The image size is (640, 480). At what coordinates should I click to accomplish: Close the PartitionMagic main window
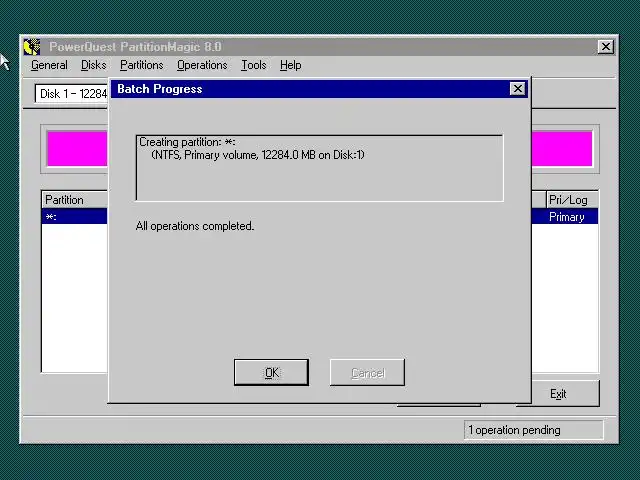[606, 47]
